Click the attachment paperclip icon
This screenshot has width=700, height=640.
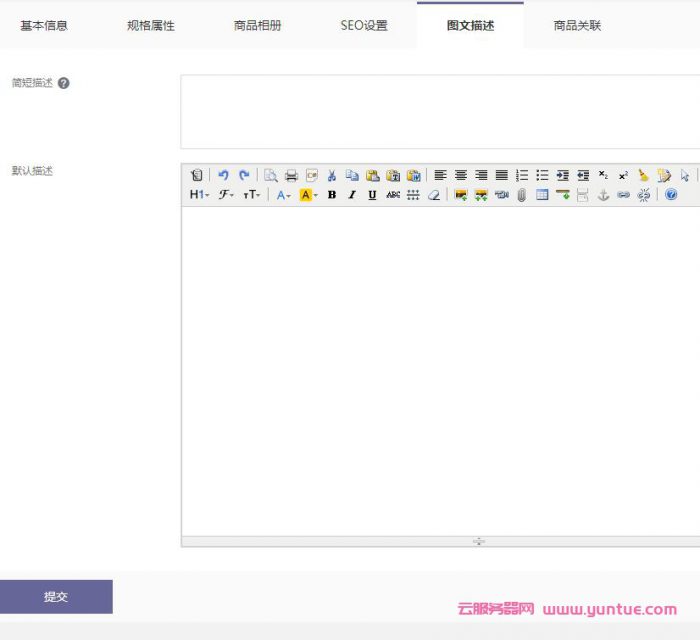521,195
